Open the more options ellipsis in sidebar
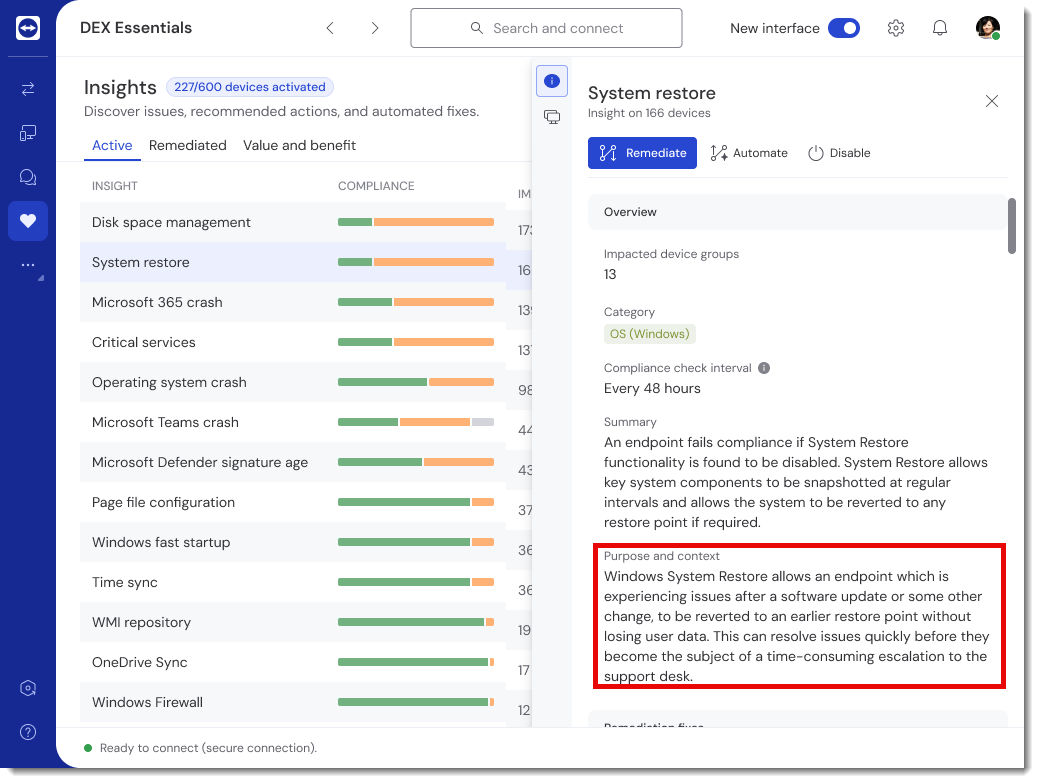Image resolution: width=1039 pixels, height=783 pixels. point(28,264)
